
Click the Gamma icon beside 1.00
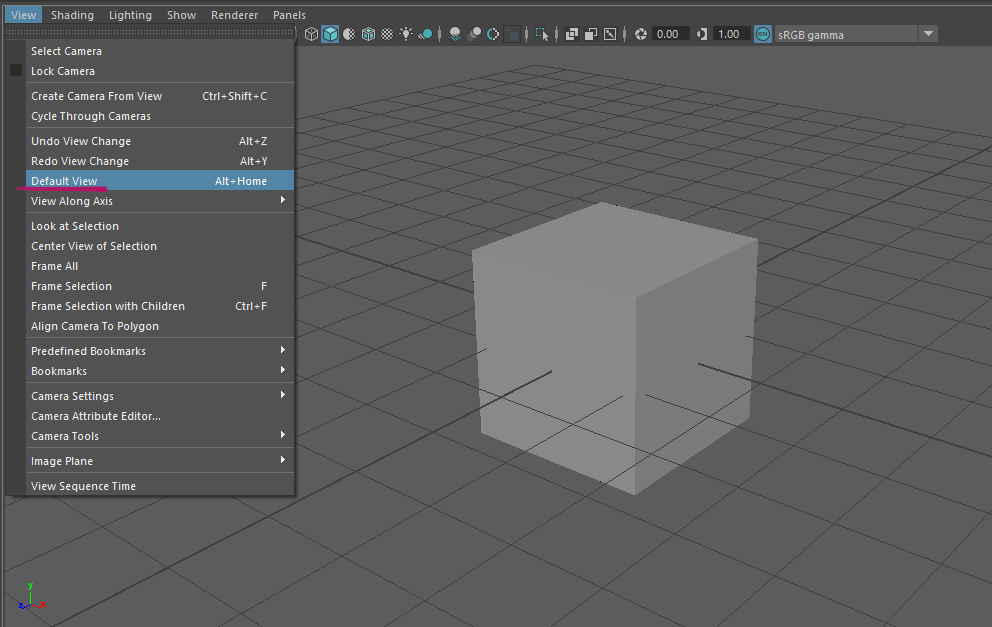pos(702,34)
